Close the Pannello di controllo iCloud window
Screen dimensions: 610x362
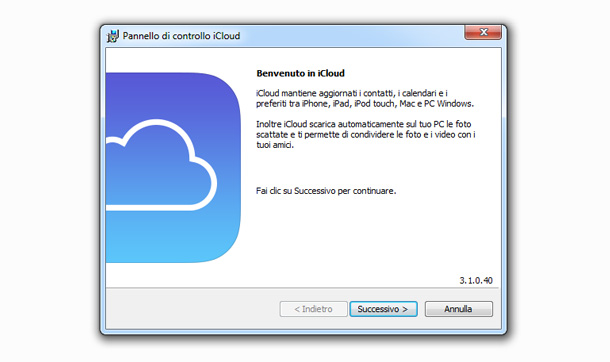483,32
